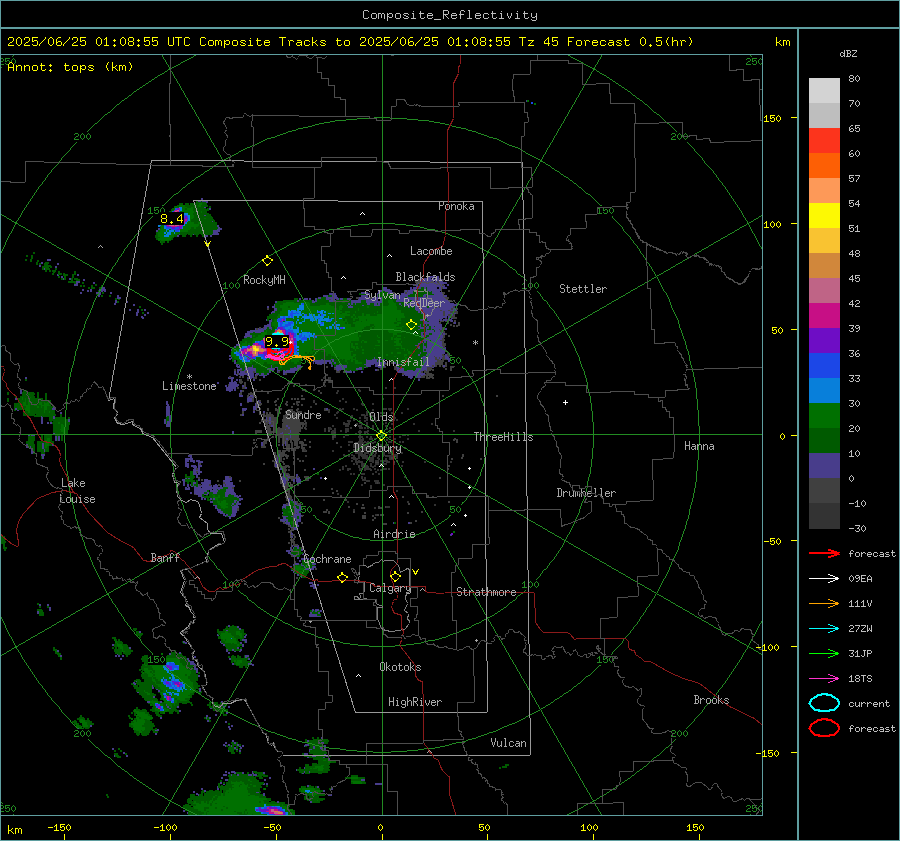The height and width of the screenshot is (841, 900).
Task: Click bottom axis -50 km tick label
Action: coord(272,827)
